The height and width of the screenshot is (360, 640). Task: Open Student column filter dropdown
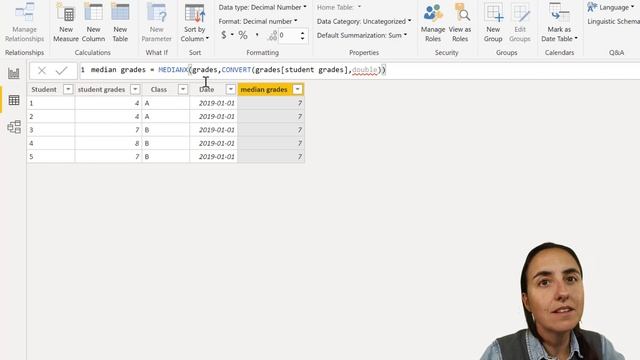(68, 89)
